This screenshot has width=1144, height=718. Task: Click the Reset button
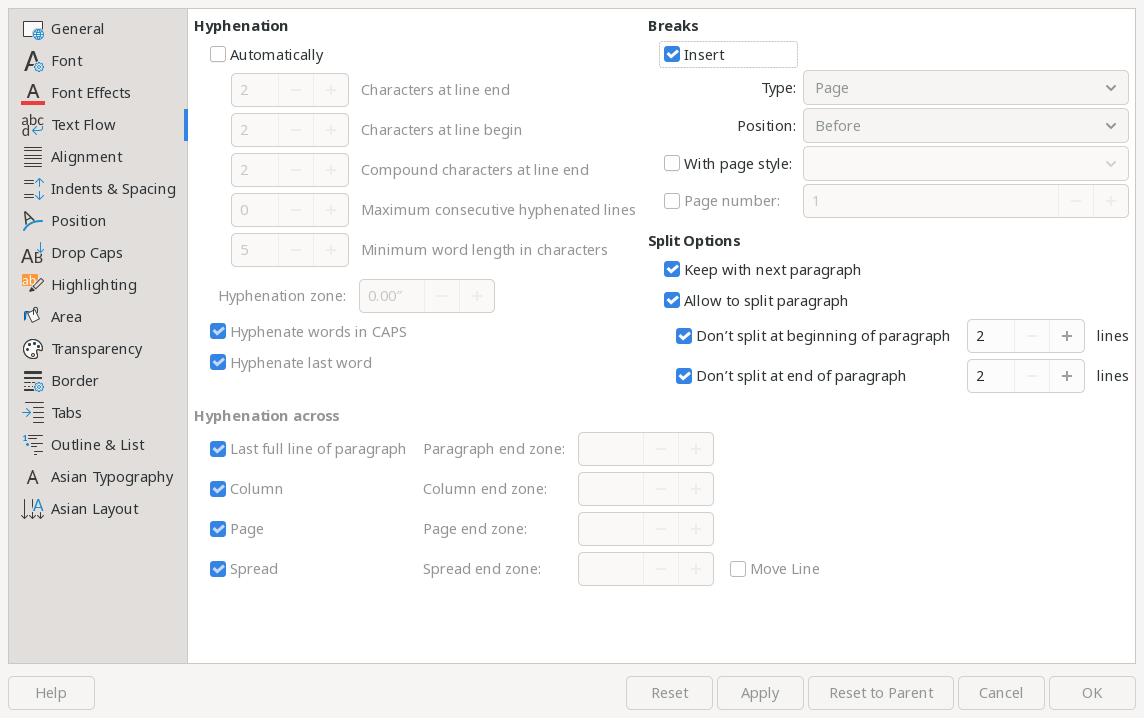pos(669,693)
